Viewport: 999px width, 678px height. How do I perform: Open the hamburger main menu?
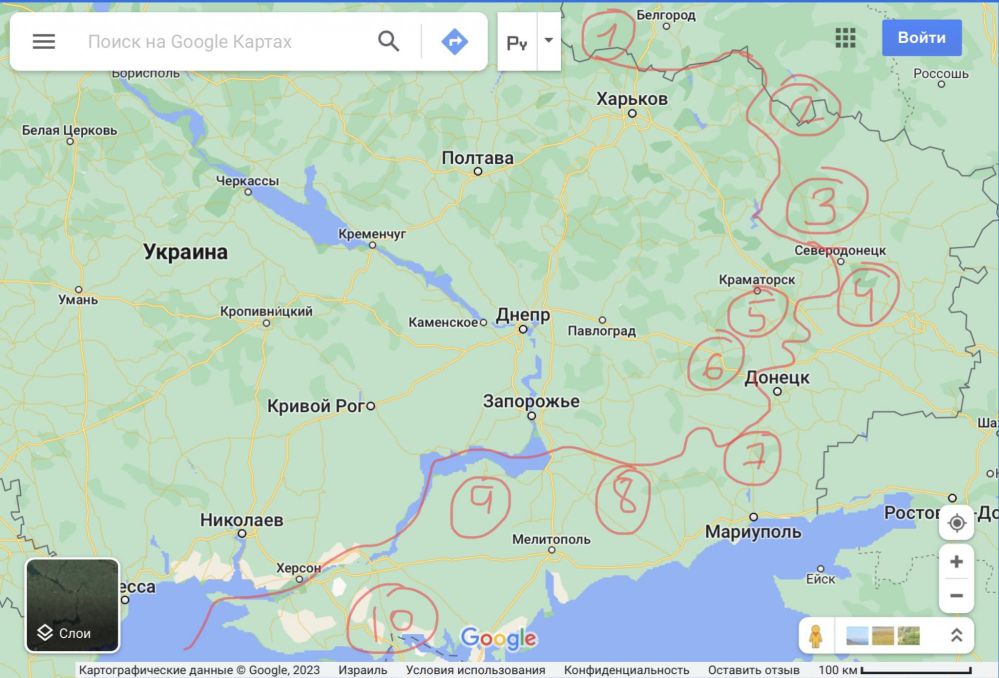coord(44,41)
